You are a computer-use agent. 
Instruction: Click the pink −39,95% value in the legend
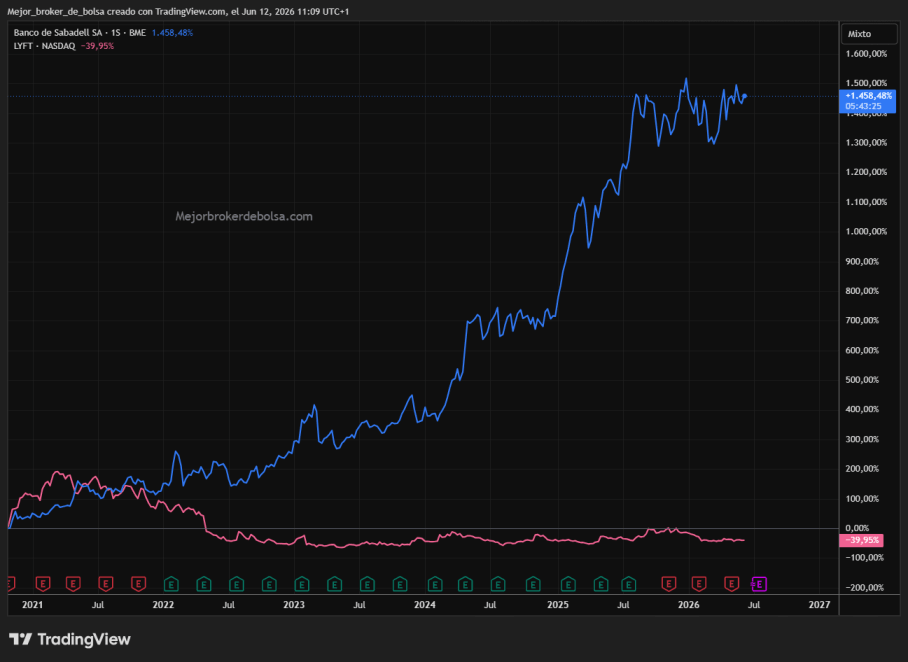97,46
